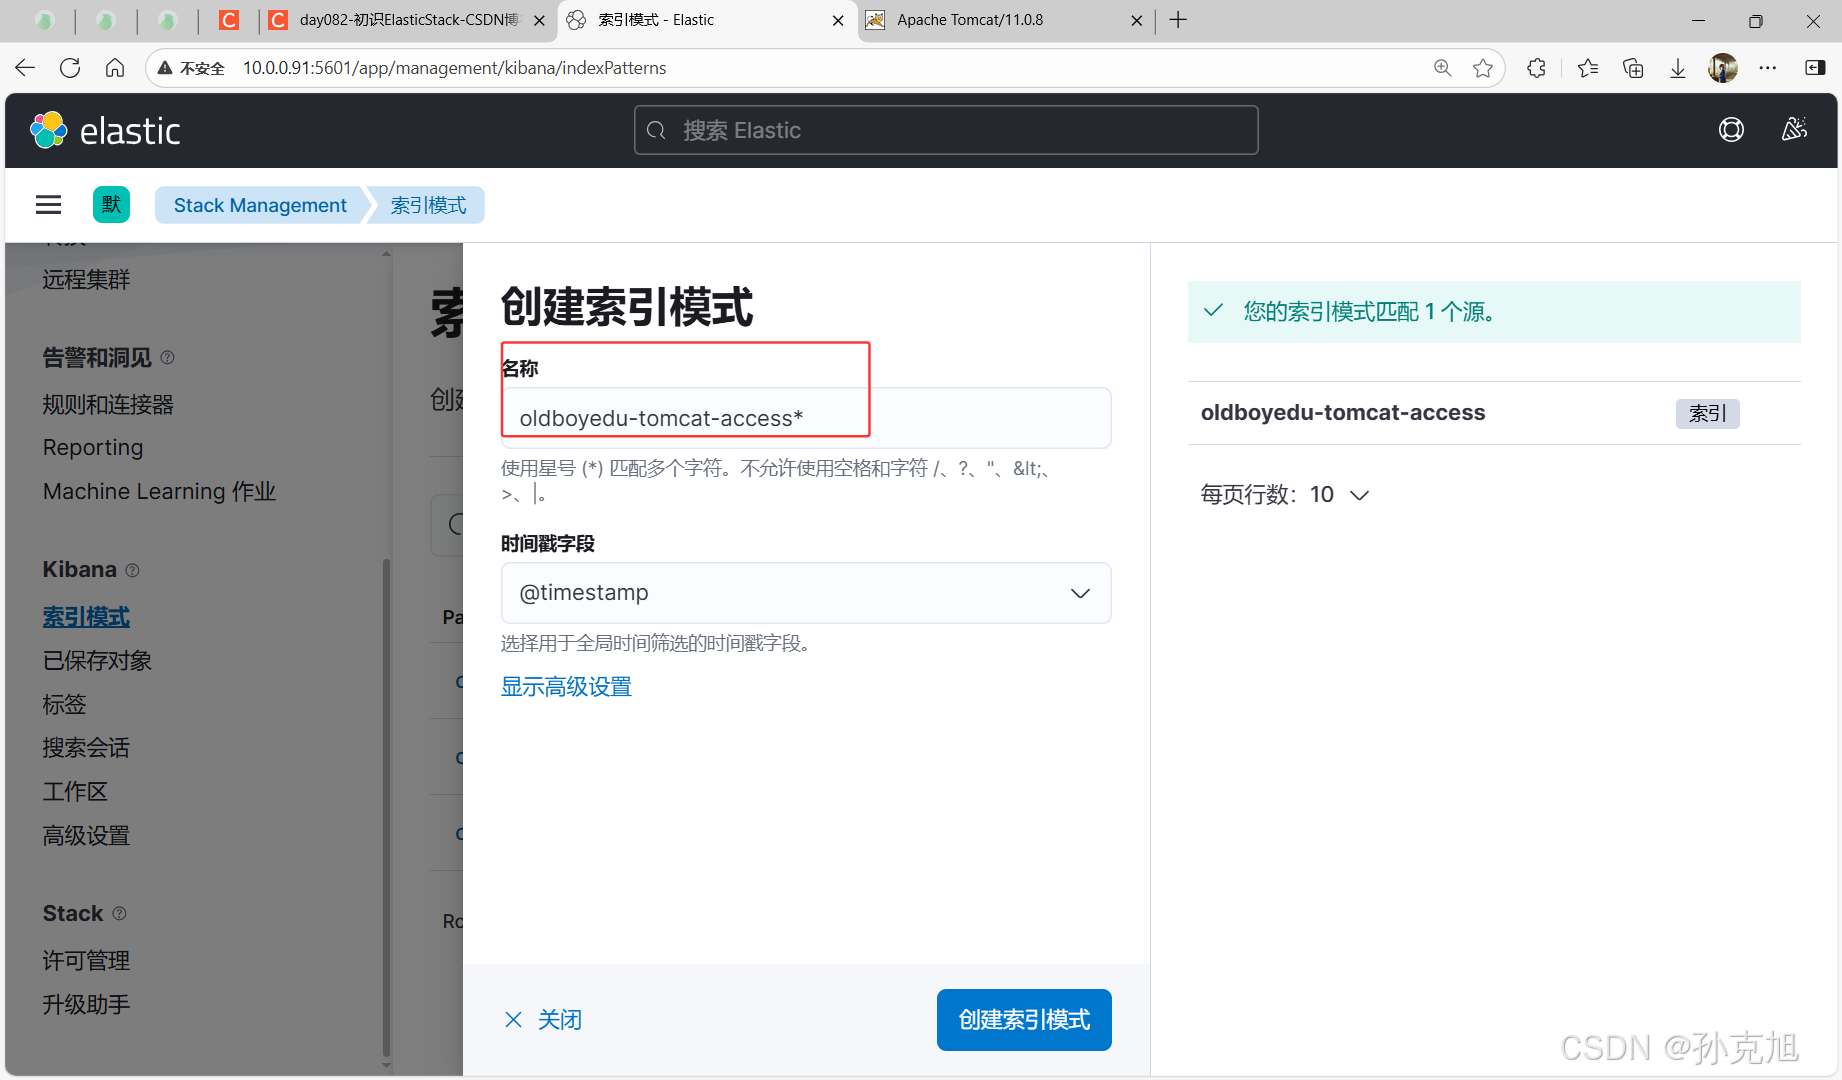Open 已保存对象 in sidebar

pos(97,661)
